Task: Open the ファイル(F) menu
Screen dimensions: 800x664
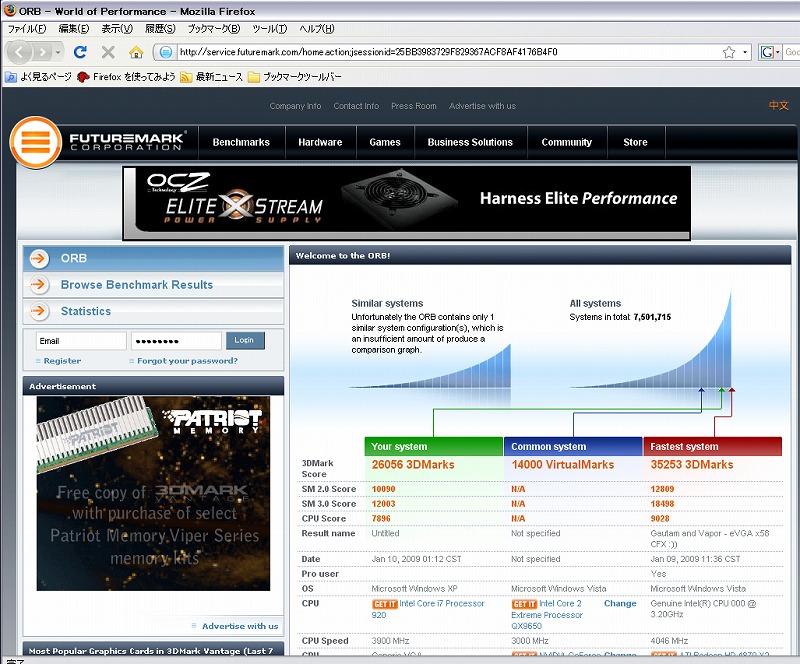Action: (27, 29)
